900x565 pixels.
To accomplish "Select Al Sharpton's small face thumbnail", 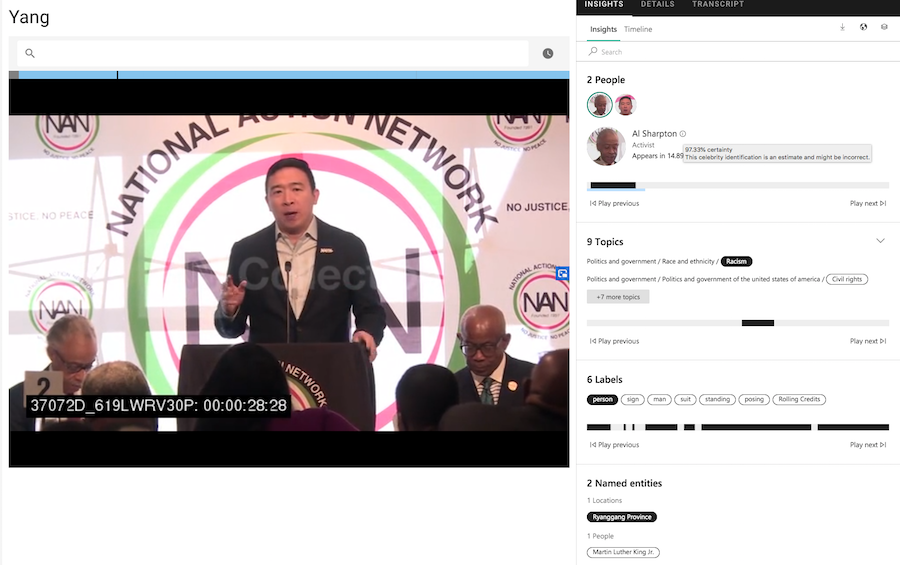I will (x=599, y=105).
